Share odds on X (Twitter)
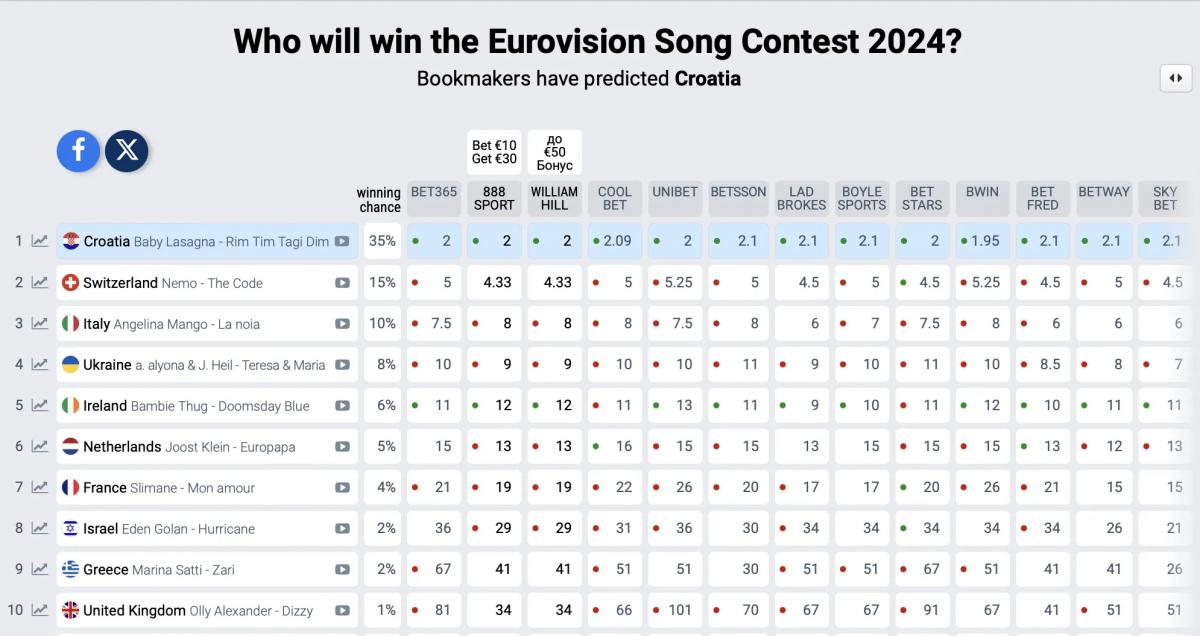1200x636 pixels. (127, 151)
